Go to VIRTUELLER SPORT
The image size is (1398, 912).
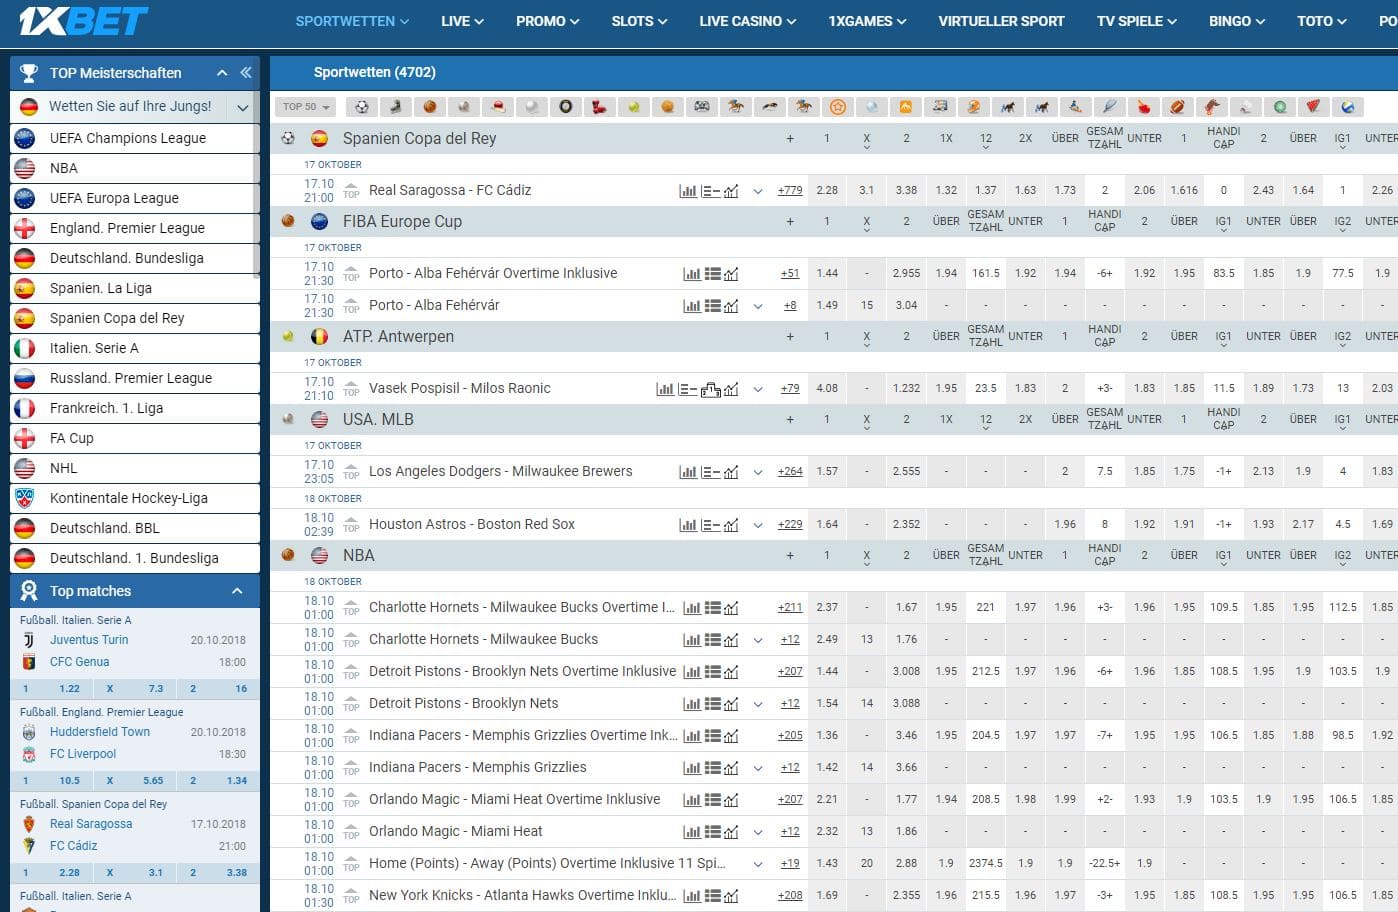pos(1001,21)
